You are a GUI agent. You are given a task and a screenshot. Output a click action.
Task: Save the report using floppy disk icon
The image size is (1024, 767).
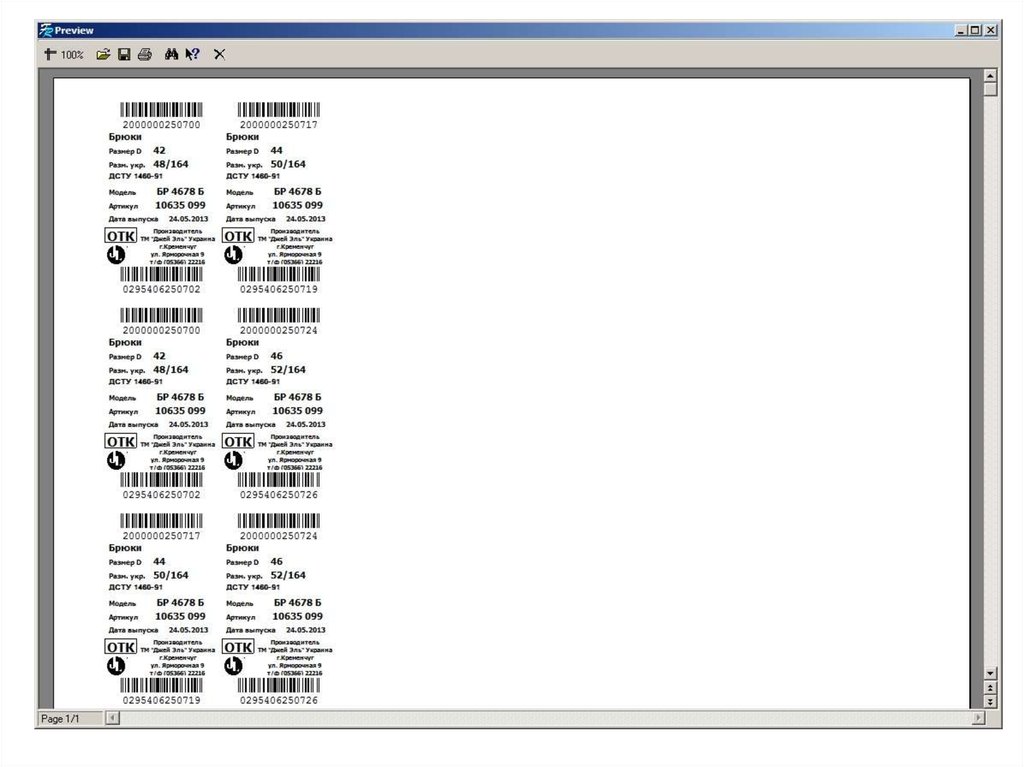click(x=124, y=54)
